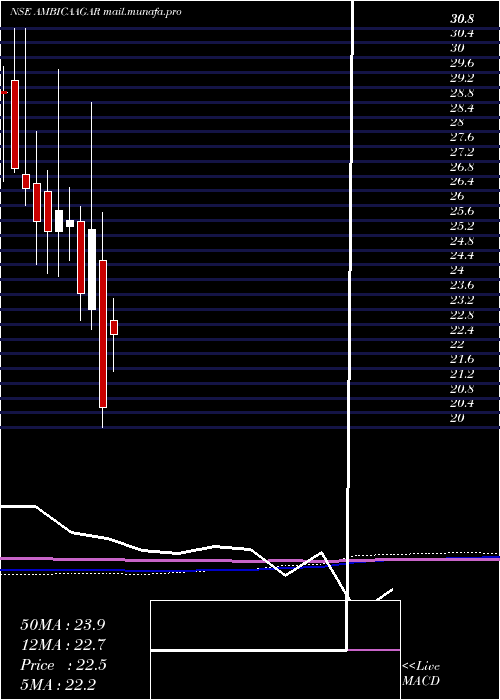Viewport: 500px width, 700px height.
Task: Select the 25.6 price axis label
Action: point(462,211)
